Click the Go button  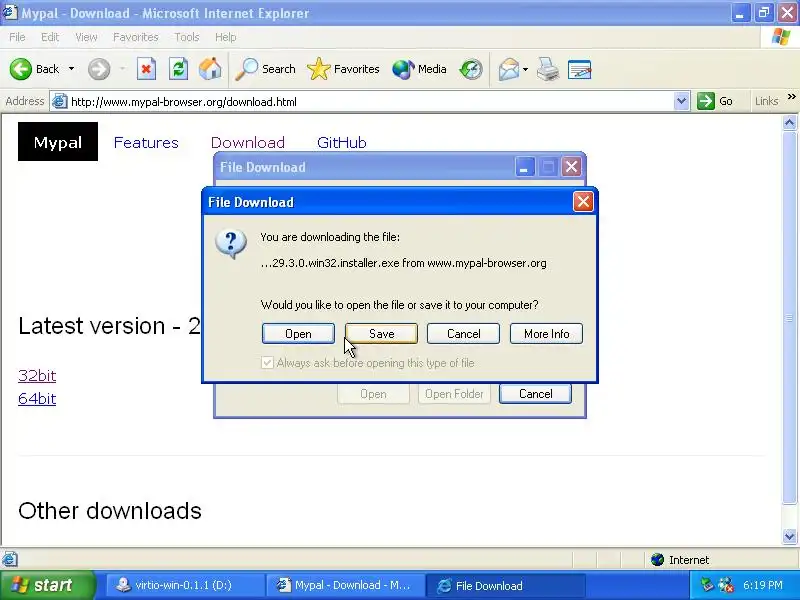pyautogui.click(x=715, y=101)
